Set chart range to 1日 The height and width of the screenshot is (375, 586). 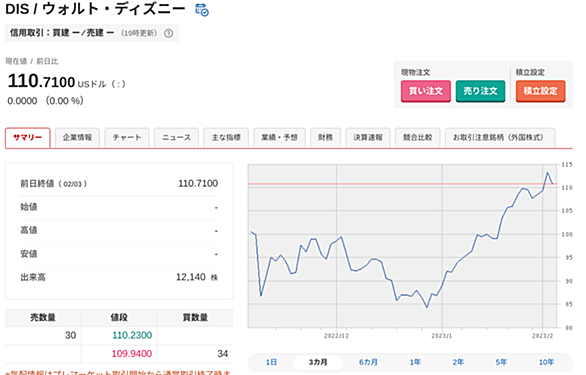(271, 362)
